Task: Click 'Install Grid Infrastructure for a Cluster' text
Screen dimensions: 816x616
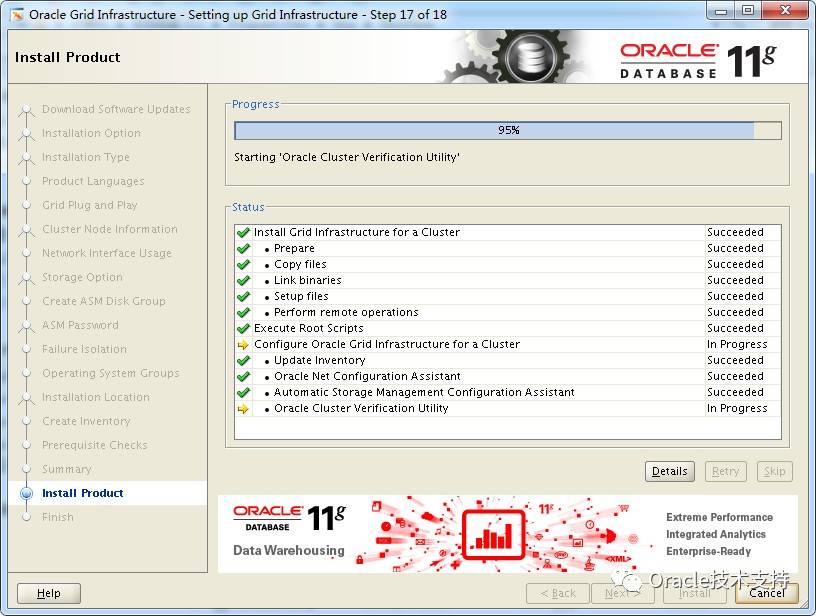Action: click(357, 232)
